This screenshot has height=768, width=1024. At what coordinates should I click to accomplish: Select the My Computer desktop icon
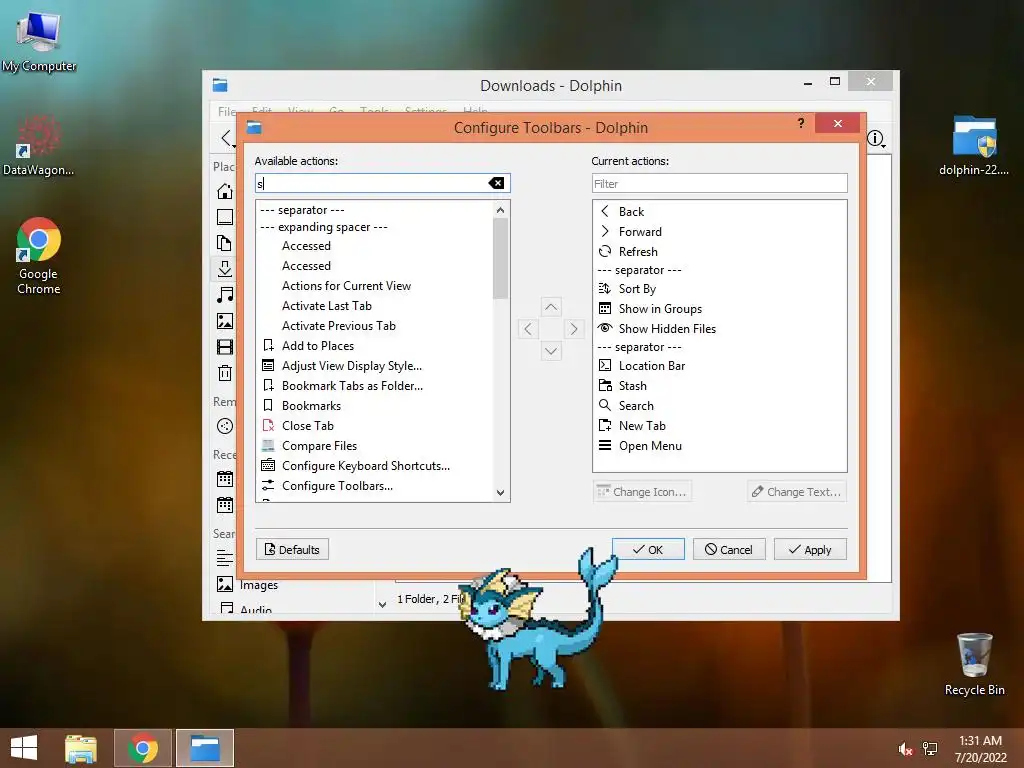(x=39, y=40)
